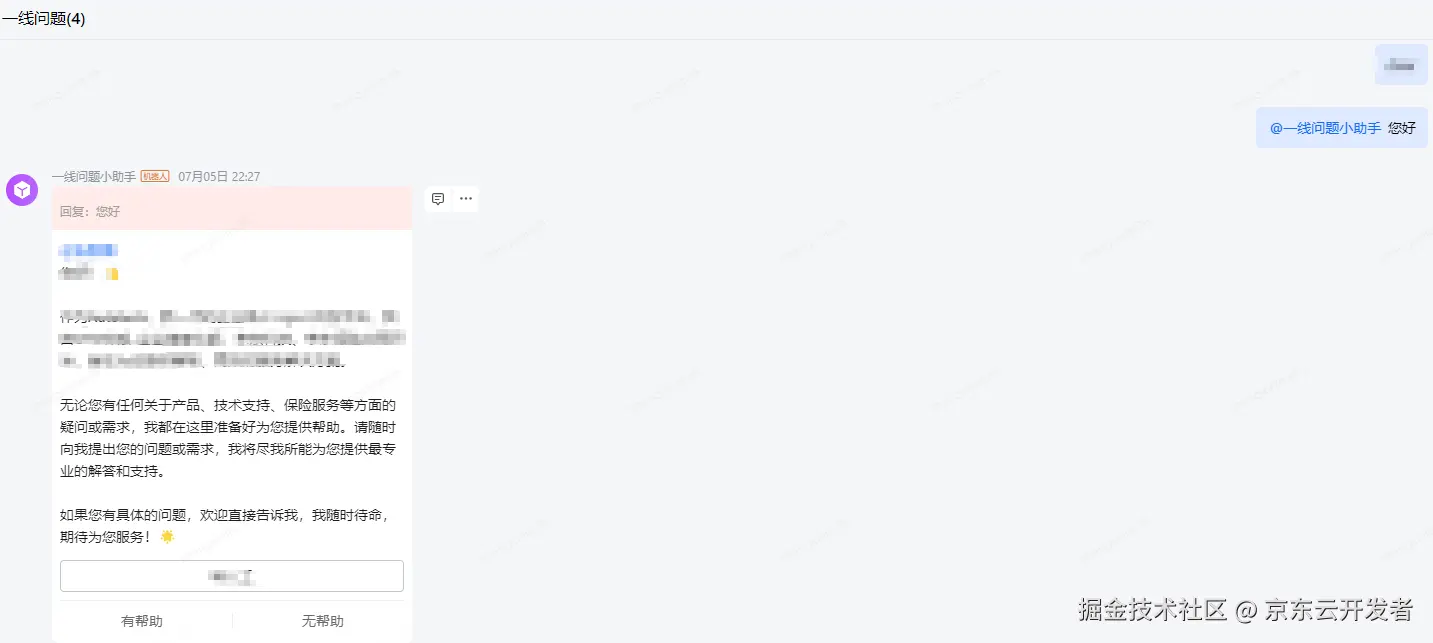Screen dimensions: 1433x643
Task: Mark the reply as 有帮助
Action: [x=142, y=621]
